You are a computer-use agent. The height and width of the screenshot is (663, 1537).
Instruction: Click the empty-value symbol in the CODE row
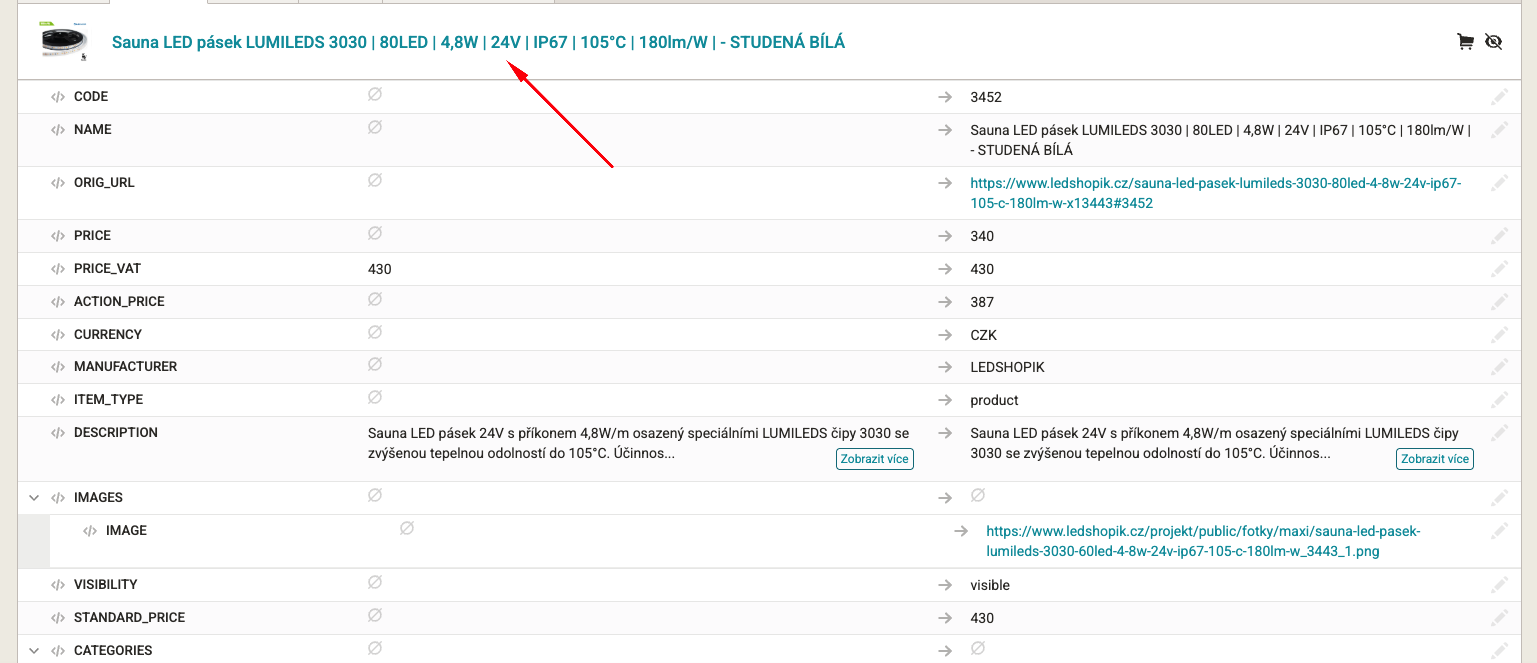click(375, 95)
